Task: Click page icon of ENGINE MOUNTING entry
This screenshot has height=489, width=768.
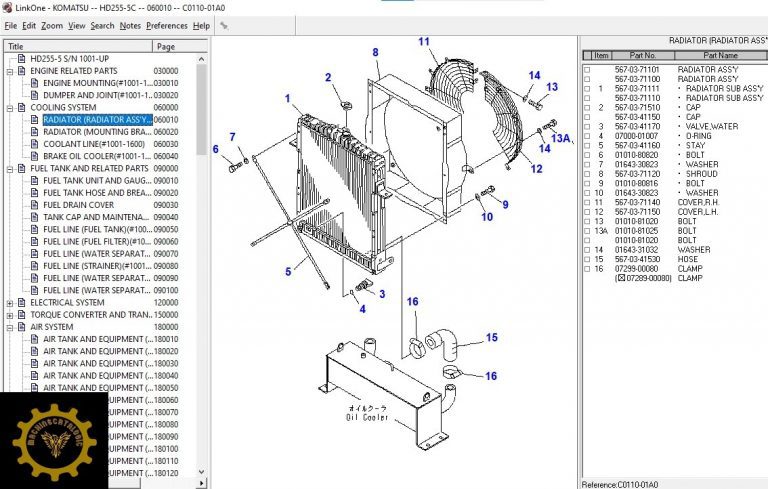Action: [34, 83]
